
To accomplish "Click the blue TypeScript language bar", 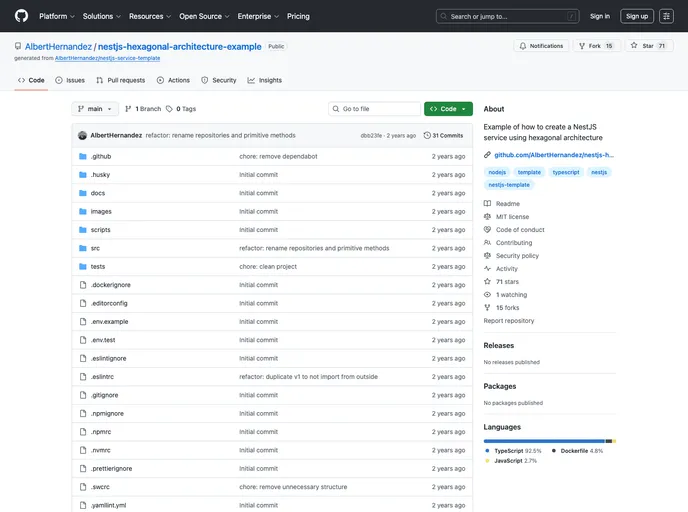I will [x=544, y=441].
